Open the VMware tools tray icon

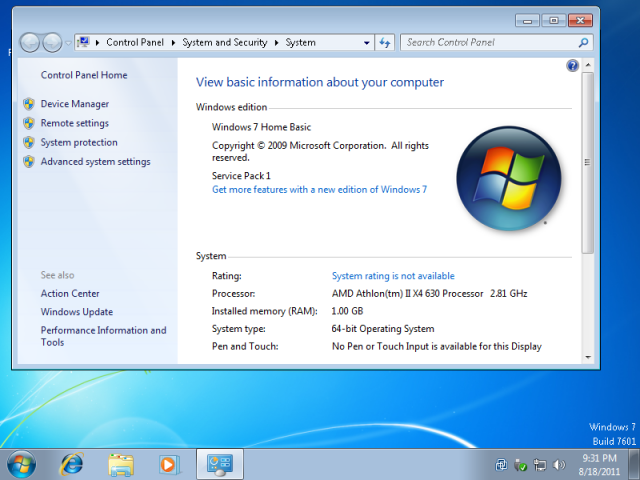[501, 464]
